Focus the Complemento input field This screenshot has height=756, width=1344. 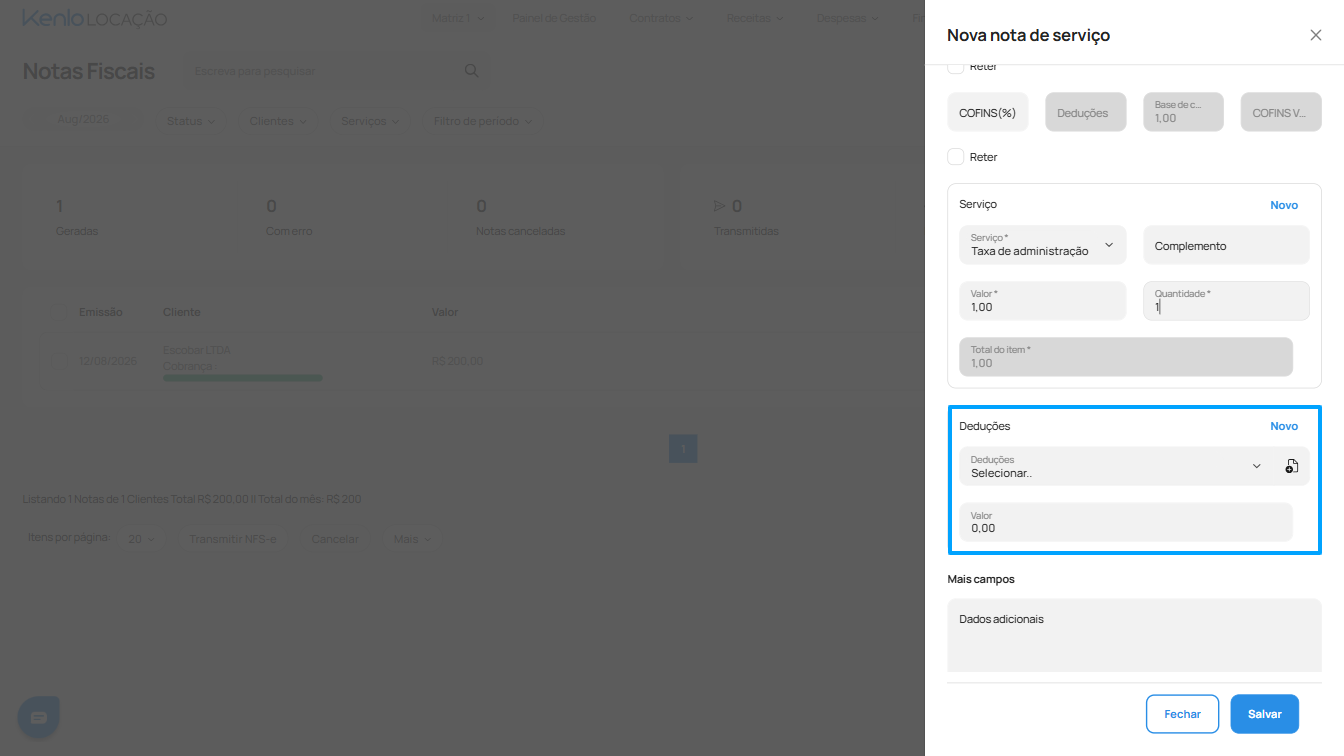pos(1226,245)
